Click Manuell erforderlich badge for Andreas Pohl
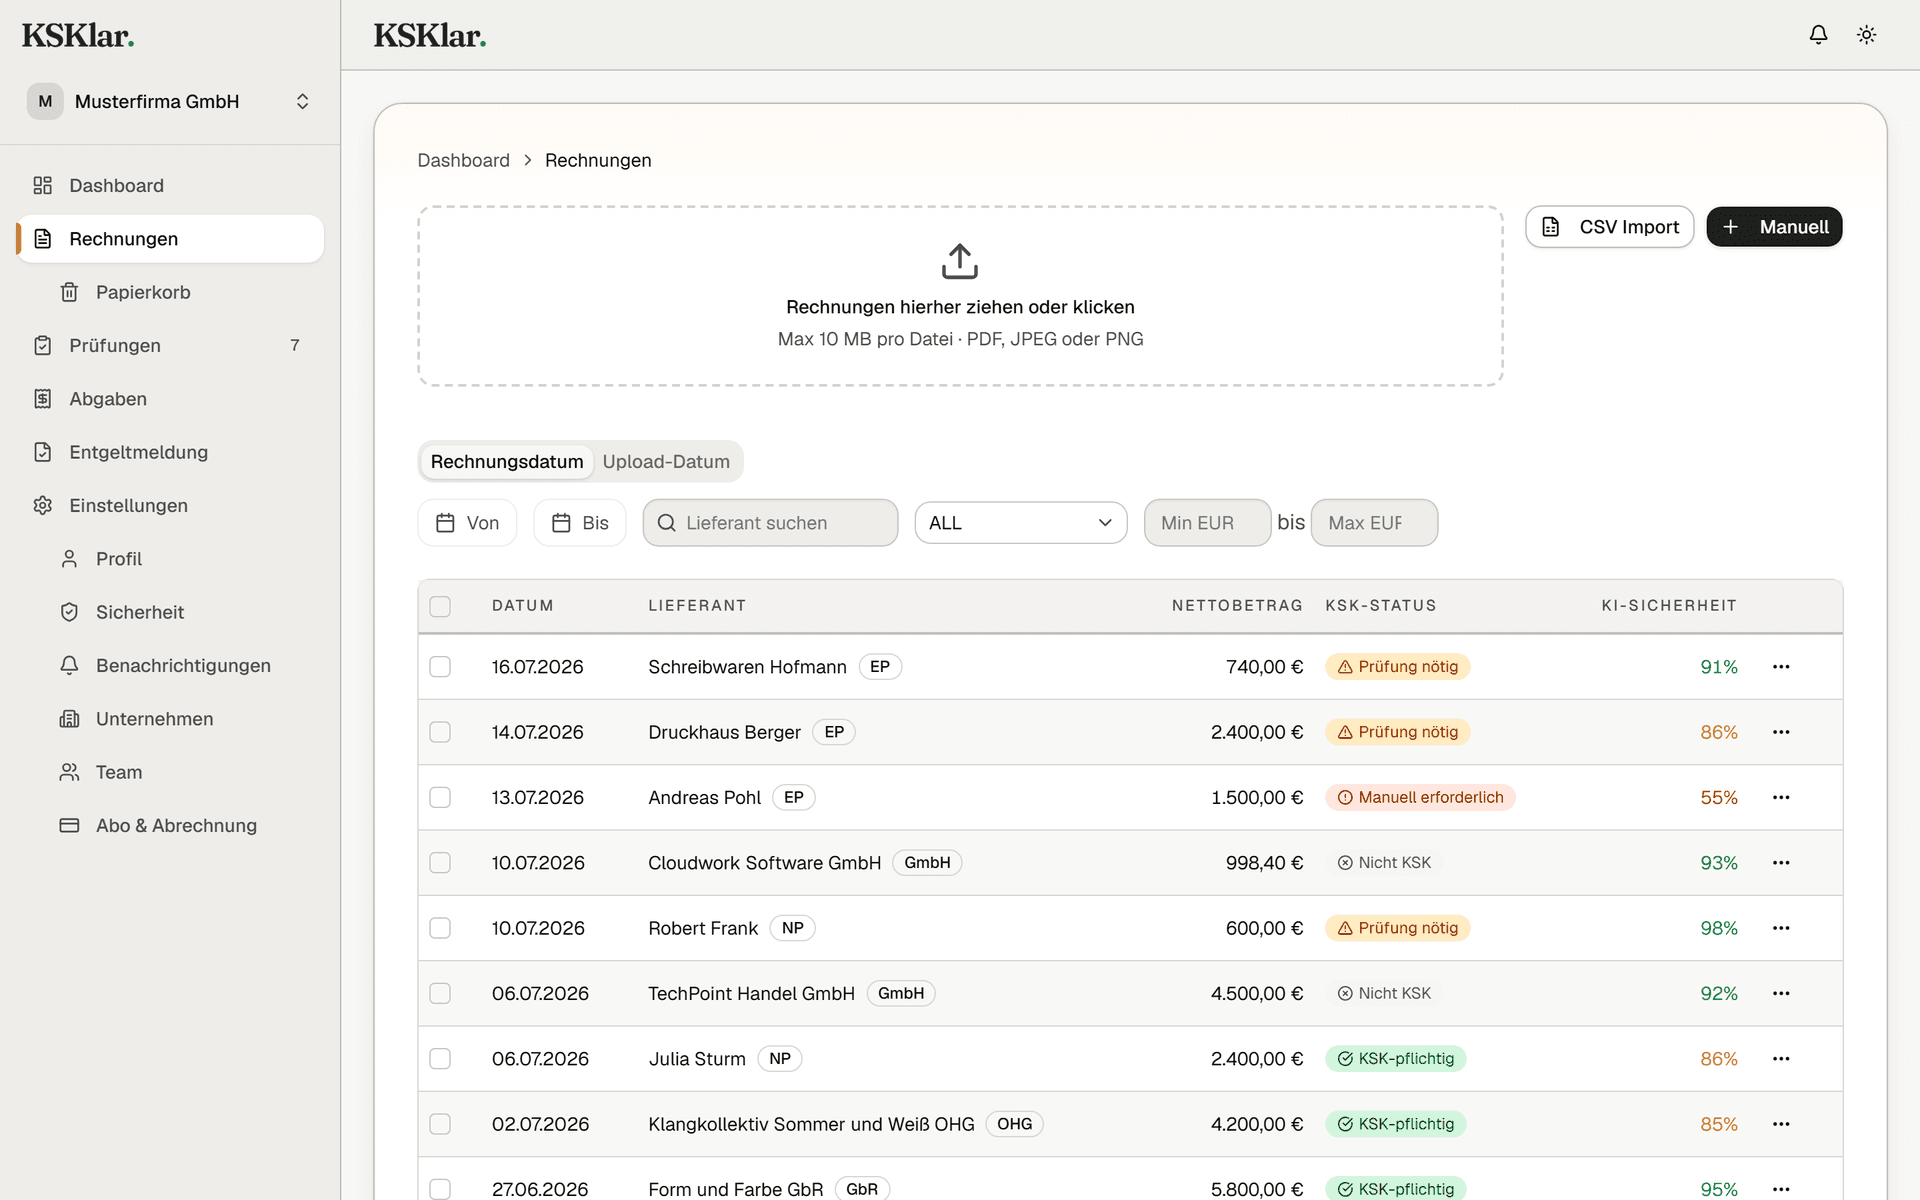The width and height of the screenshot is (1920, 1200). (1420, 797)
